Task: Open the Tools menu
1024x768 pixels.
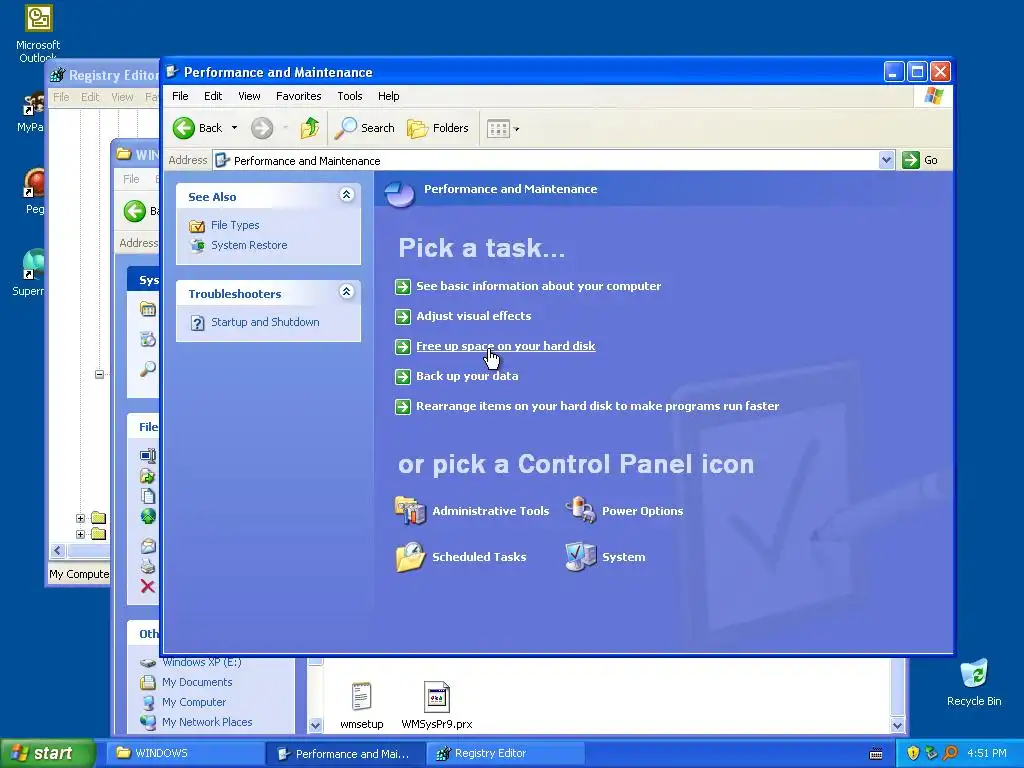Action: (349, 96)
